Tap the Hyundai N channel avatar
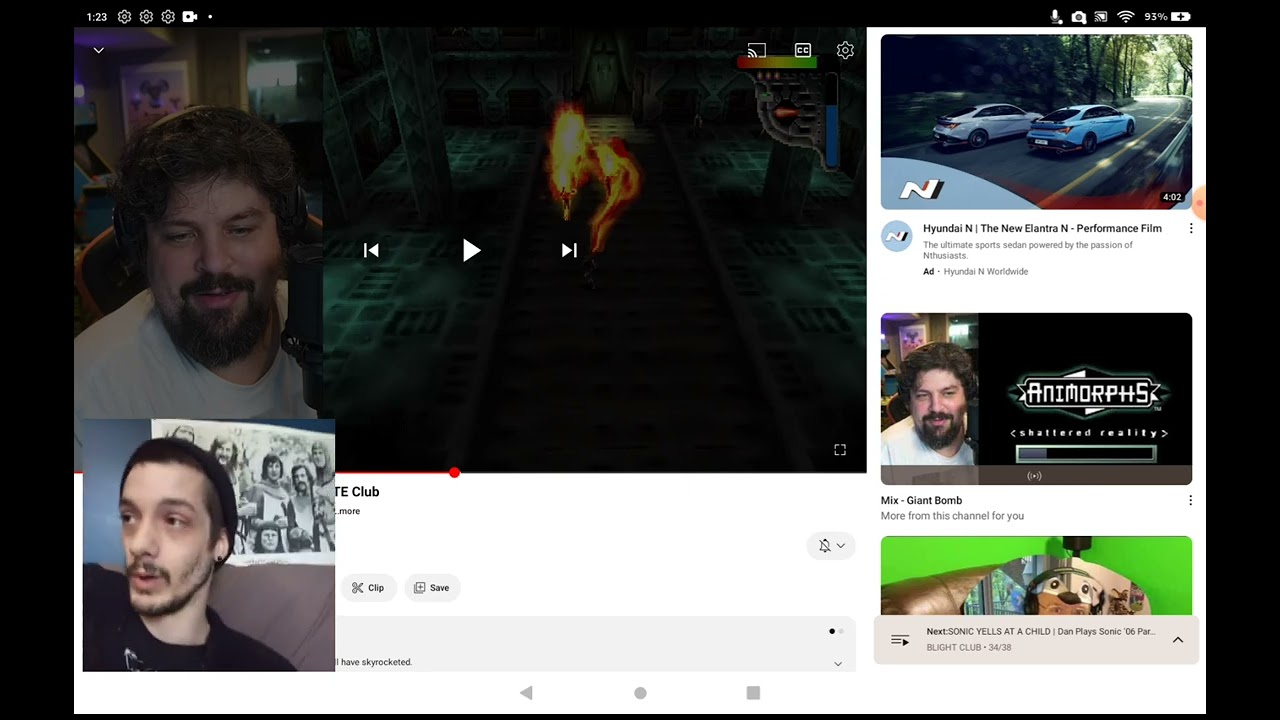Screen dimensions: 1280x720 [897, 237]
